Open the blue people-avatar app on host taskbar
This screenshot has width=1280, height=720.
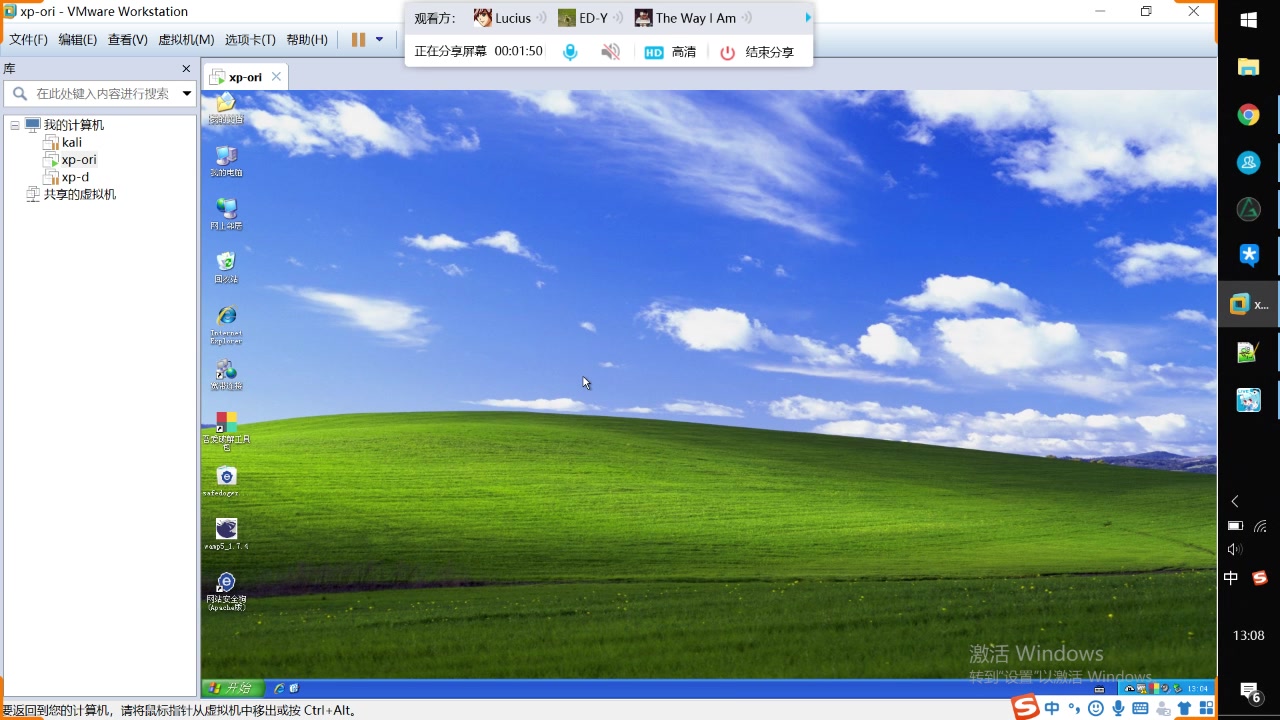pyautogui.click(x=1249, y=162)
